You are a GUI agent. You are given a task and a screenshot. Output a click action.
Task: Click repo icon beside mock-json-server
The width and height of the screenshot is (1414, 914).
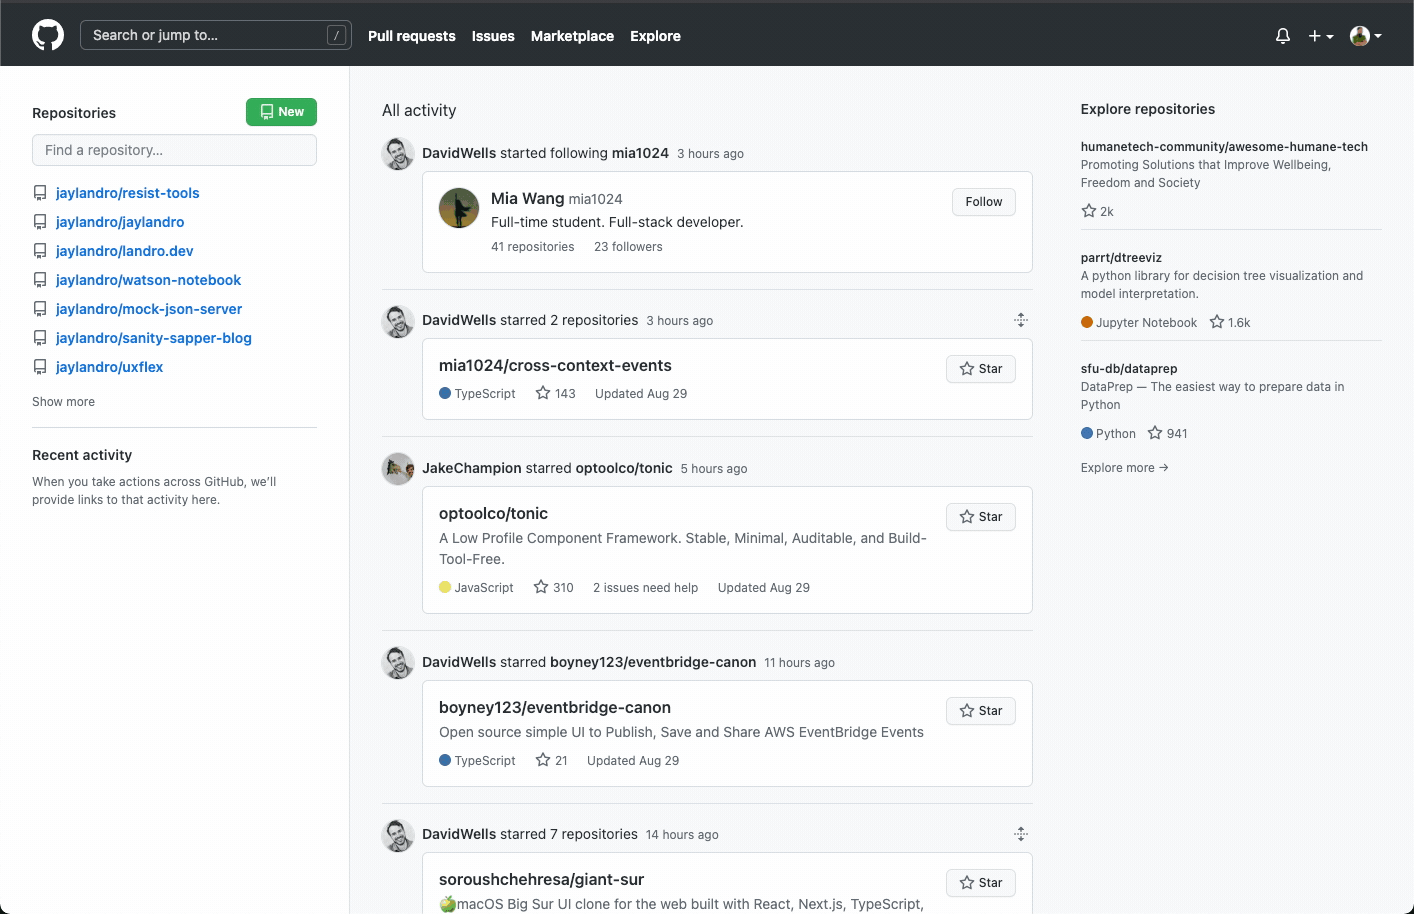pos(40,309)
